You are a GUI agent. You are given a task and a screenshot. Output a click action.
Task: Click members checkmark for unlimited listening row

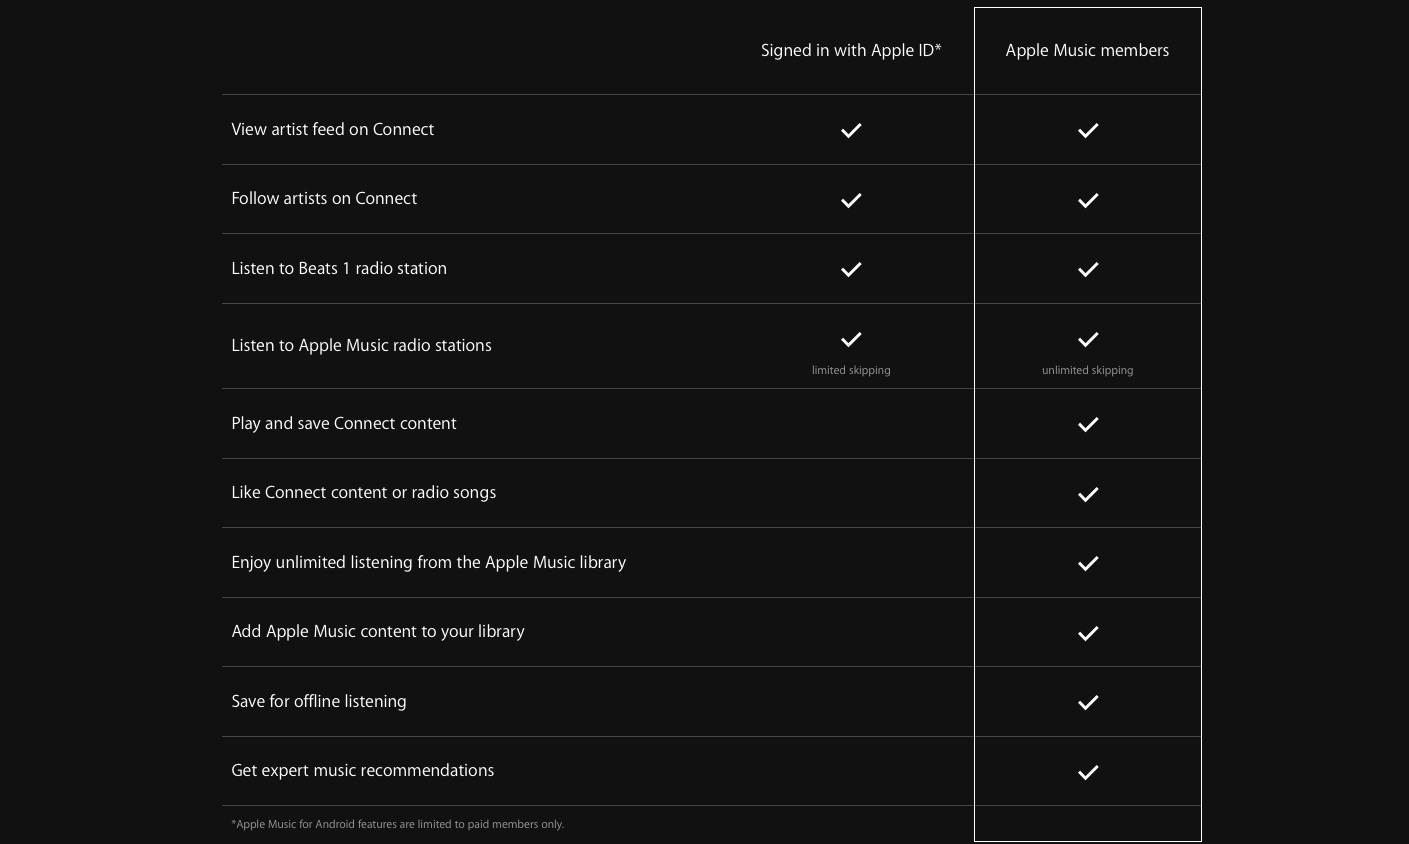1088,563
